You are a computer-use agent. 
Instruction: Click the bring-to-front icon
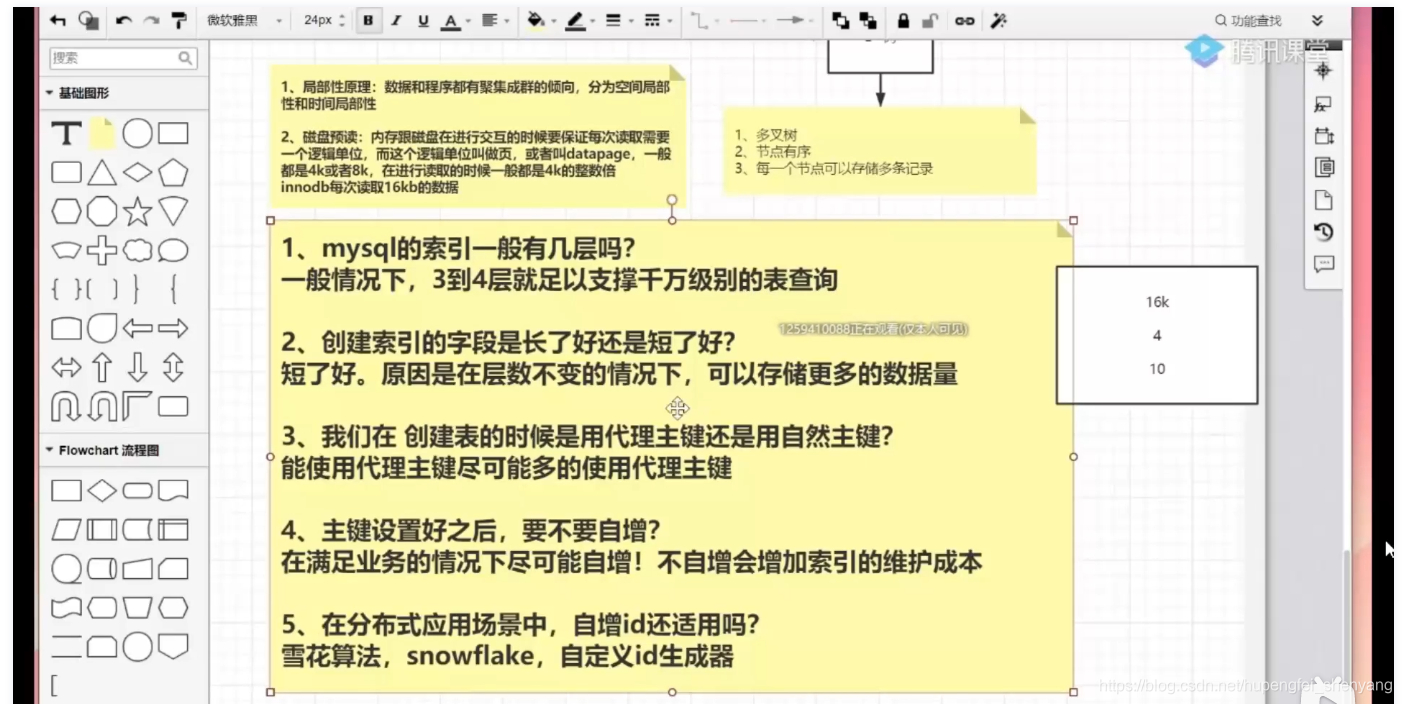(x=841, y=20)
